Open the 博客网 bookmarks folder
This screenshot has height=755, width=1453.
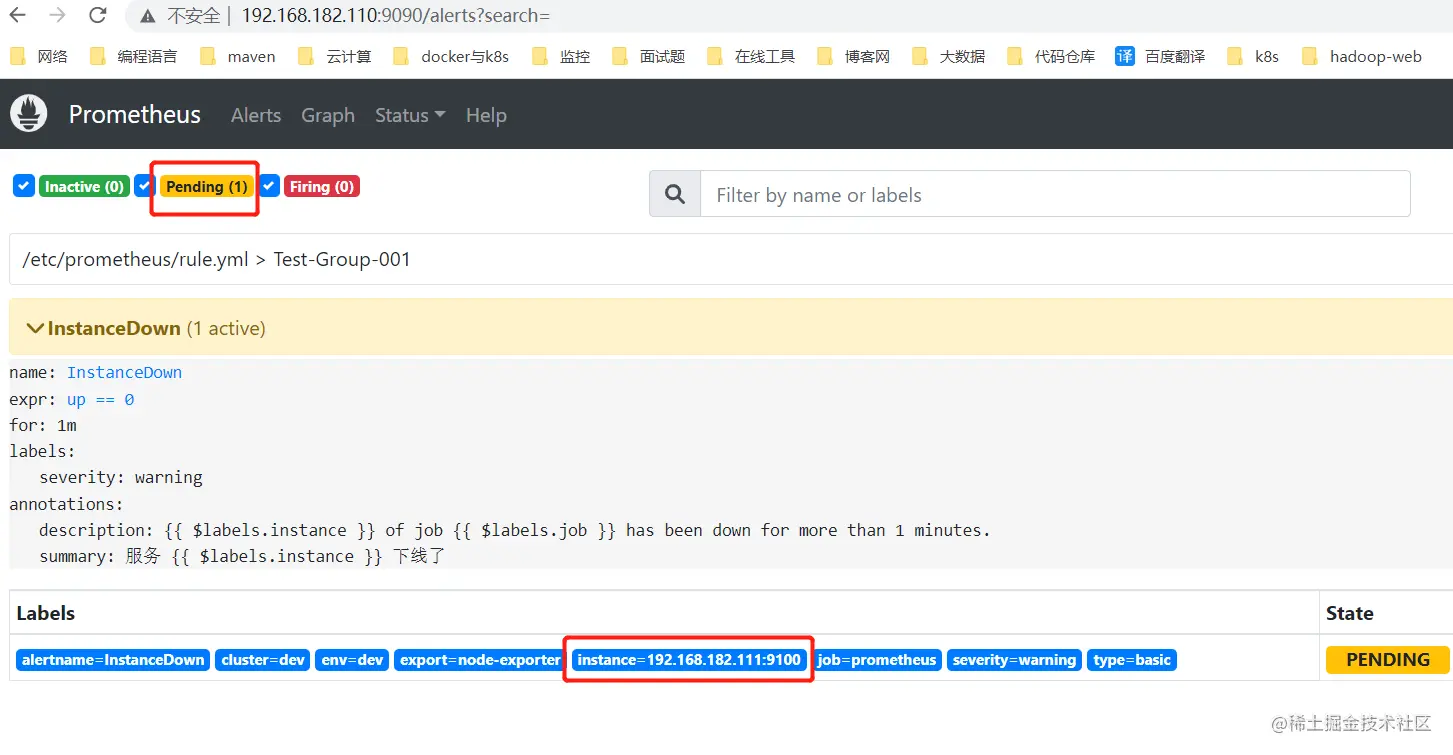(853, 56)
